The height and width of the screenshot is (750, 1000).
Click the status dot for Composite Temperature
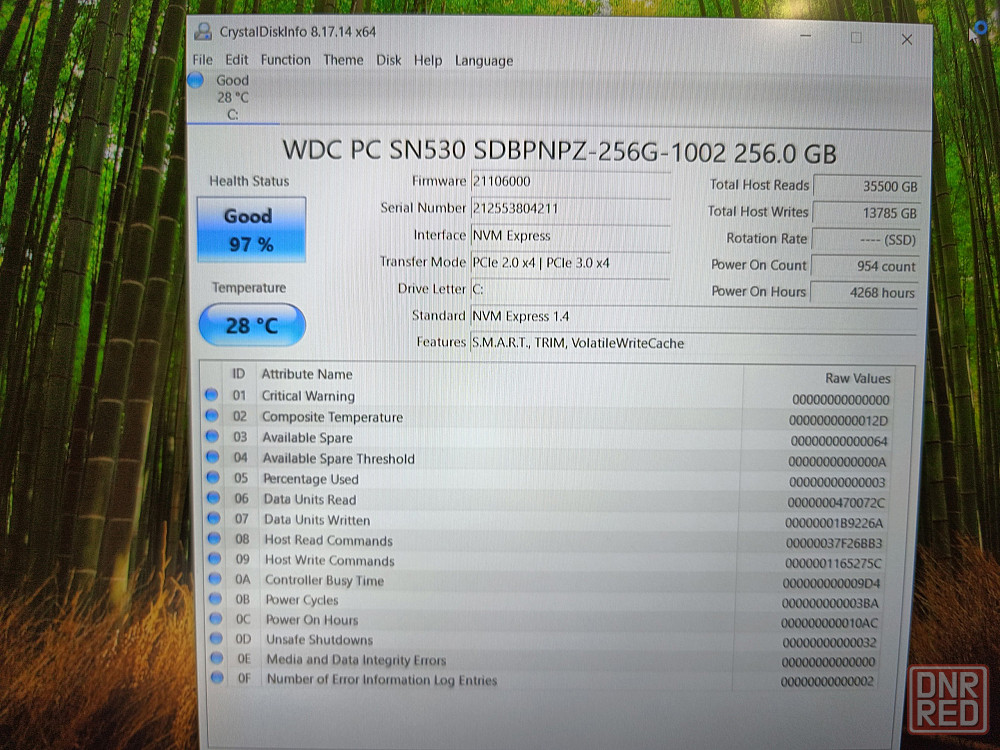coord(212,416)
